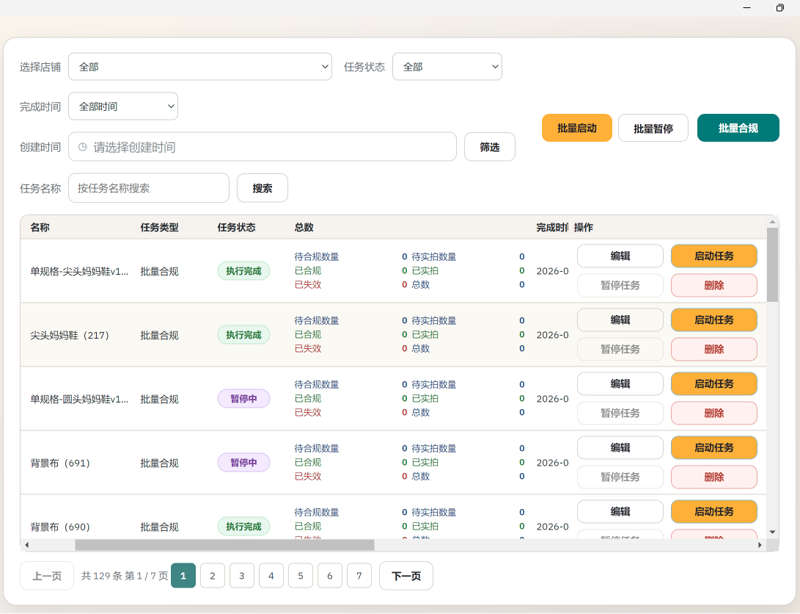This screenshot has height=614, width=800.
Task: Click the table scroll-up arrow
Action: (772, 222)
